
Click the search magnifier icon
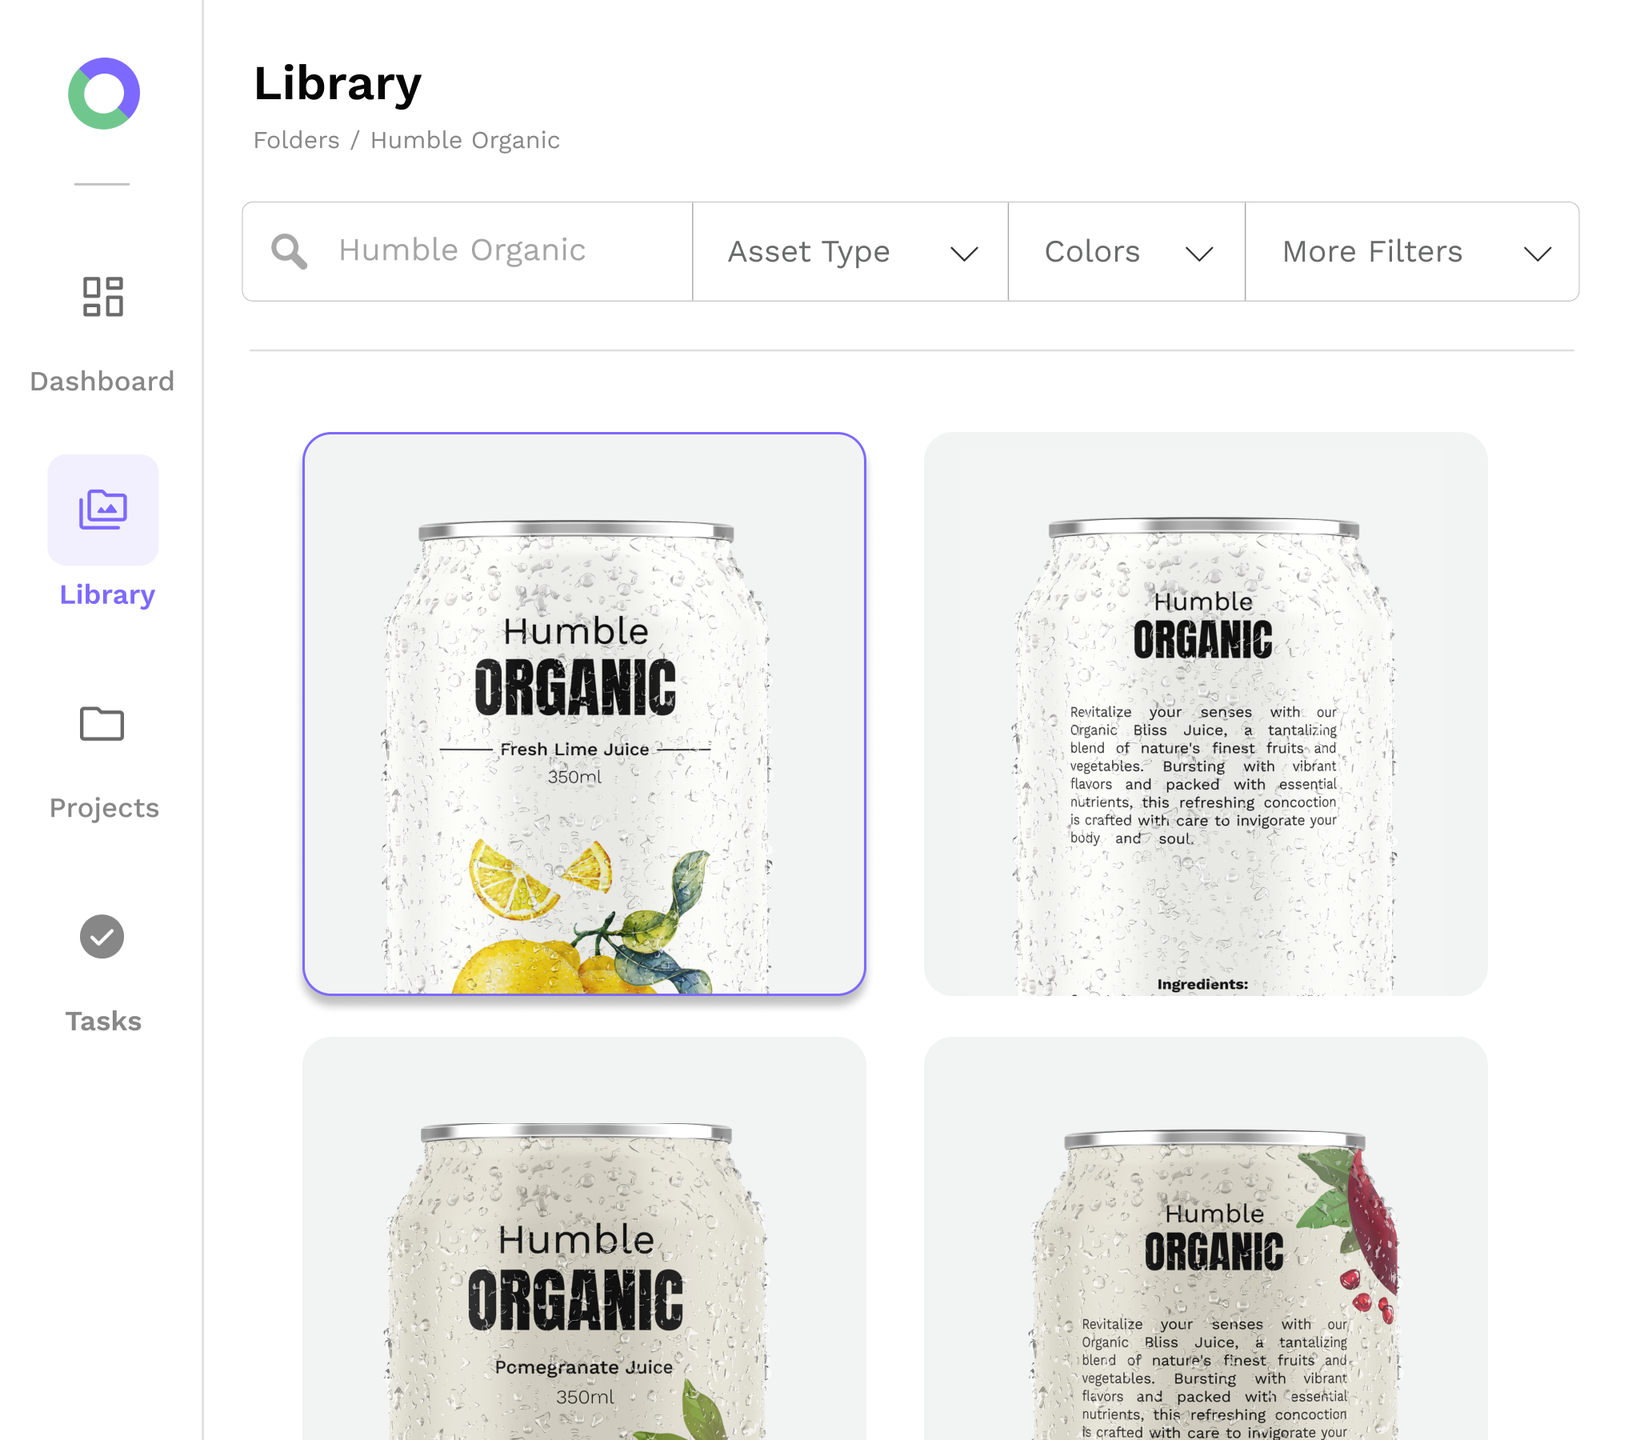(289, 252)
